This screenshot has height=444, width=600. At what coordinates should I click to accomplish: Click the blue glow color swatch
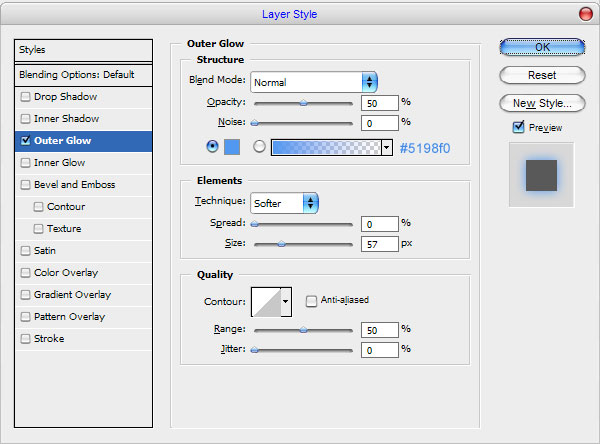coord(232,147)
